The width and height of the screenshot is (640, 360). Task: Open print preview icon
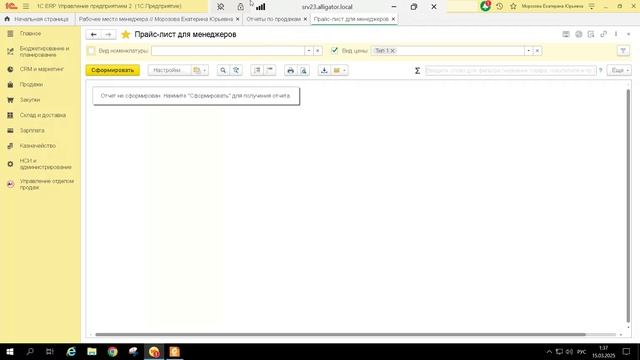pyautogui.click(x=303, y=70)
